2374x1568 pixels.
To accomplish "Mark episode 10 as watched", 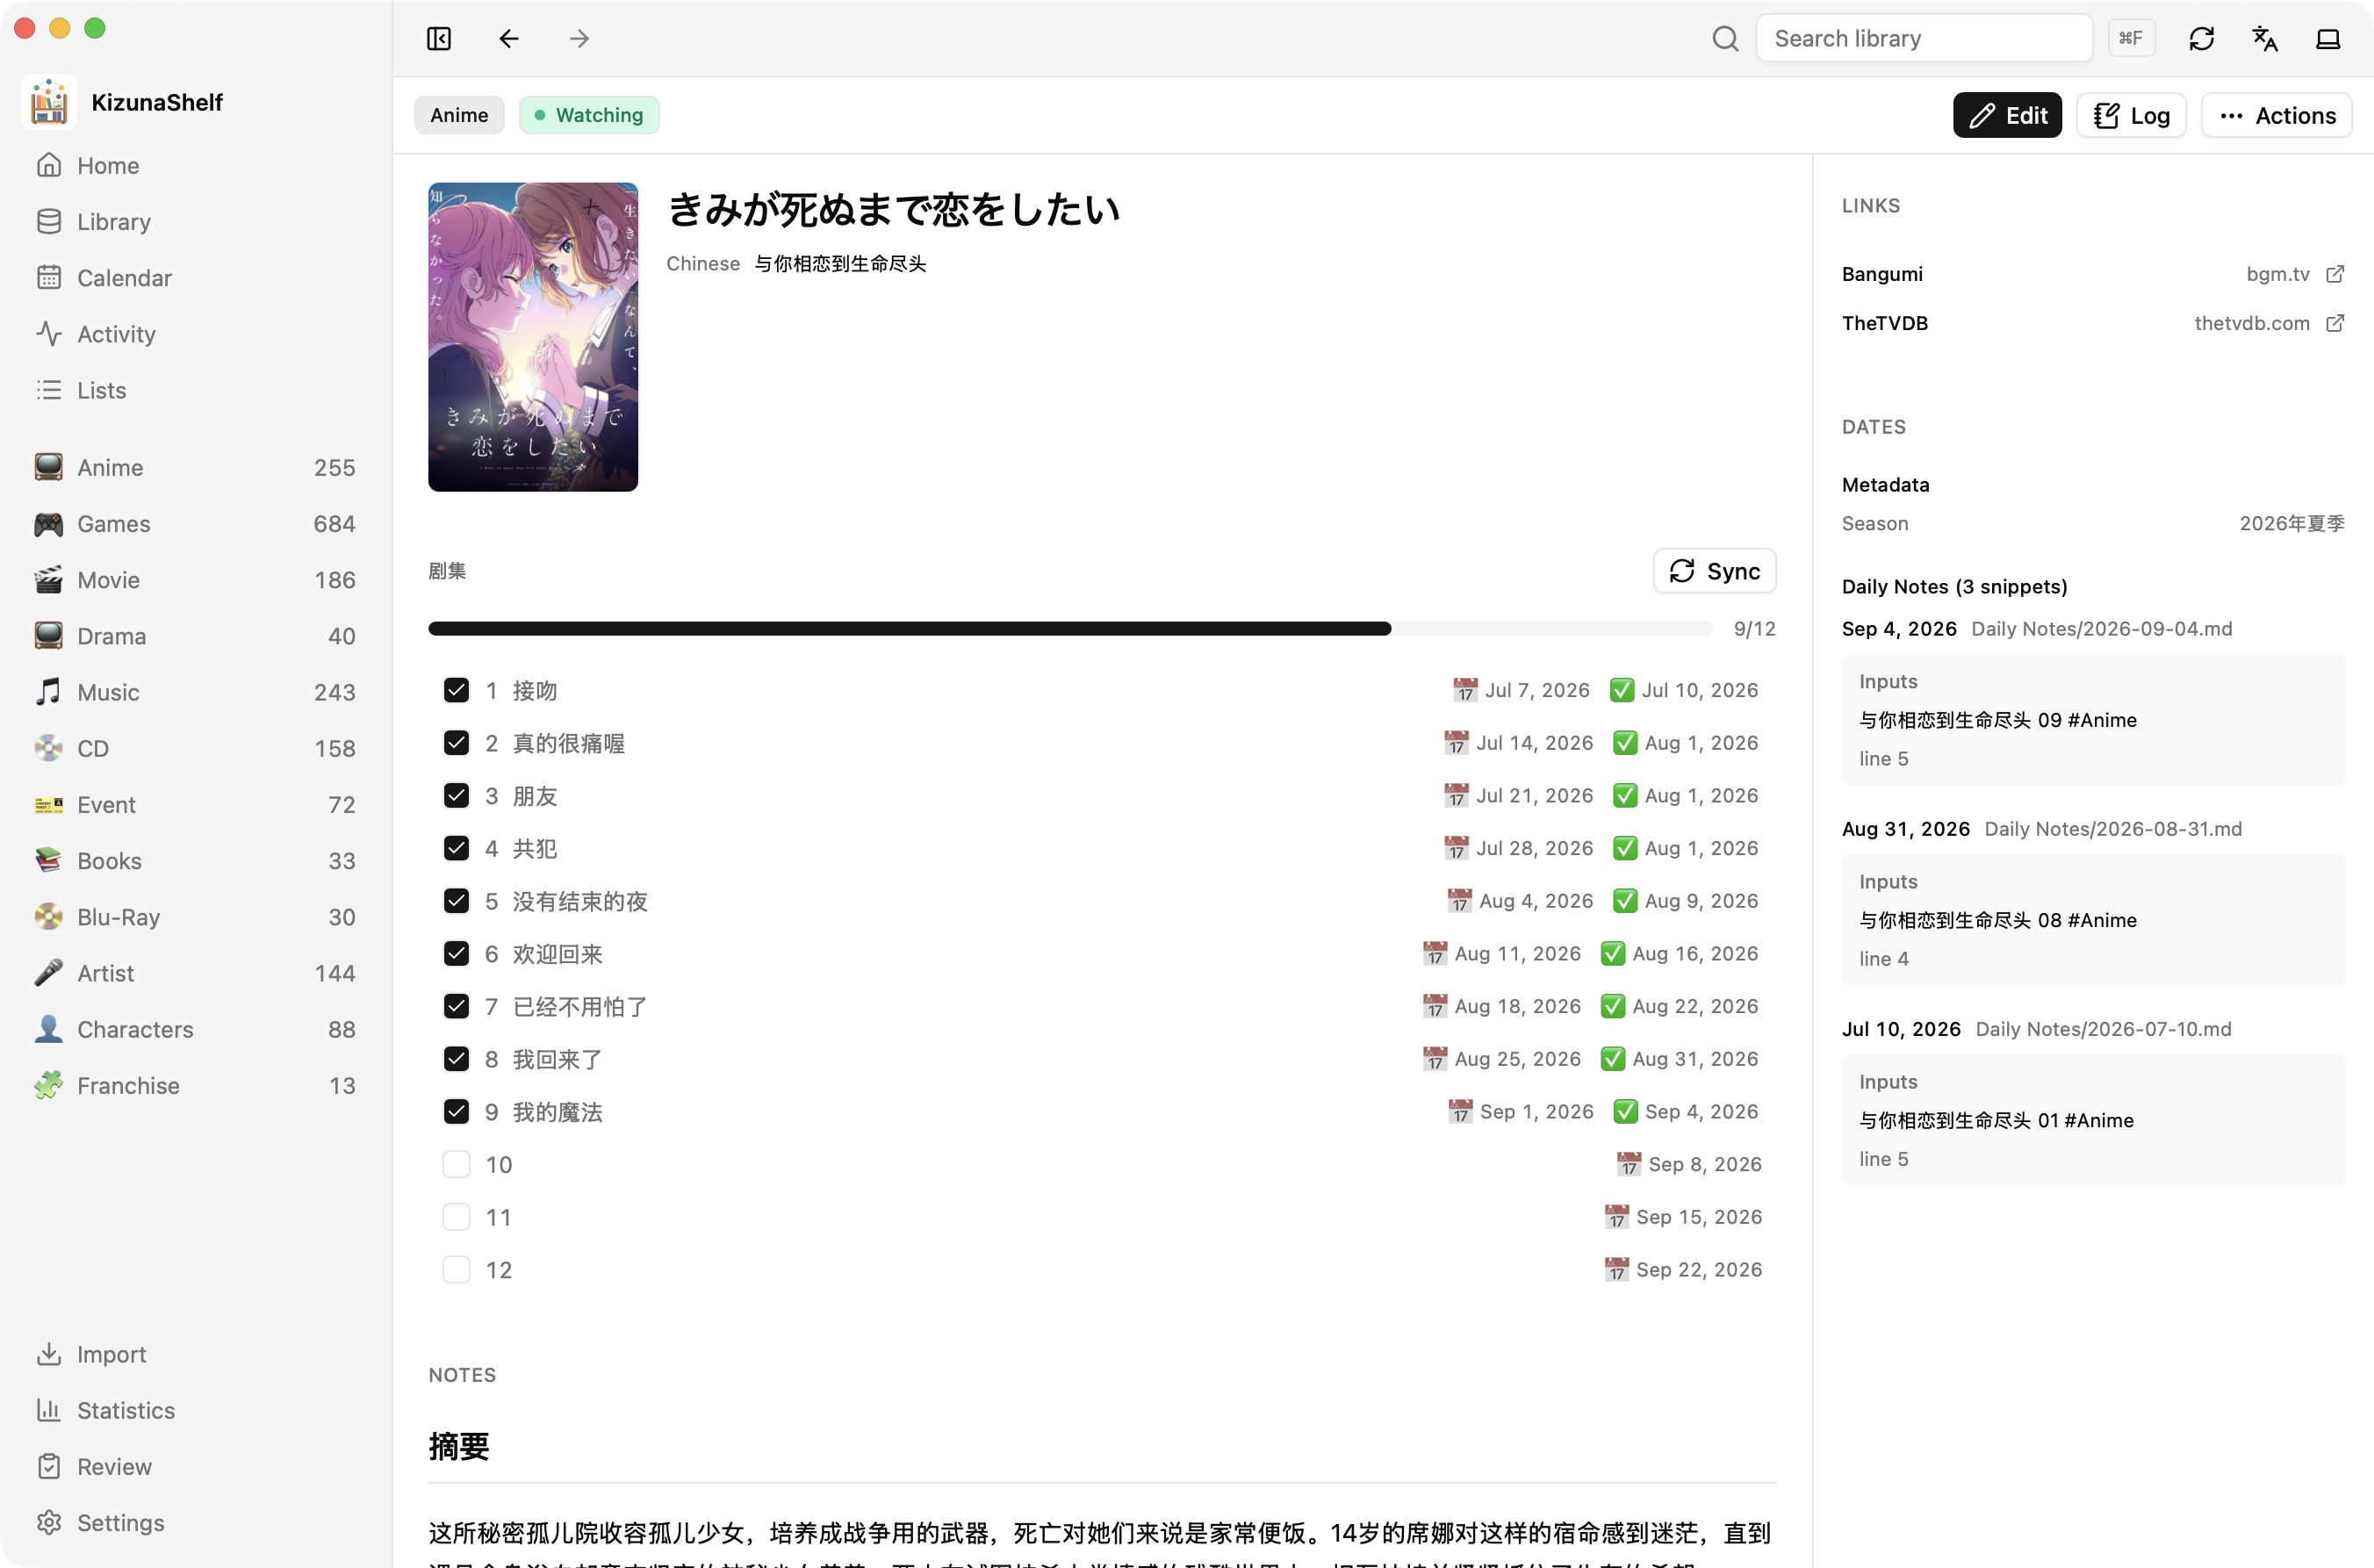I will pyautogui.click(x=456, y=1164).
